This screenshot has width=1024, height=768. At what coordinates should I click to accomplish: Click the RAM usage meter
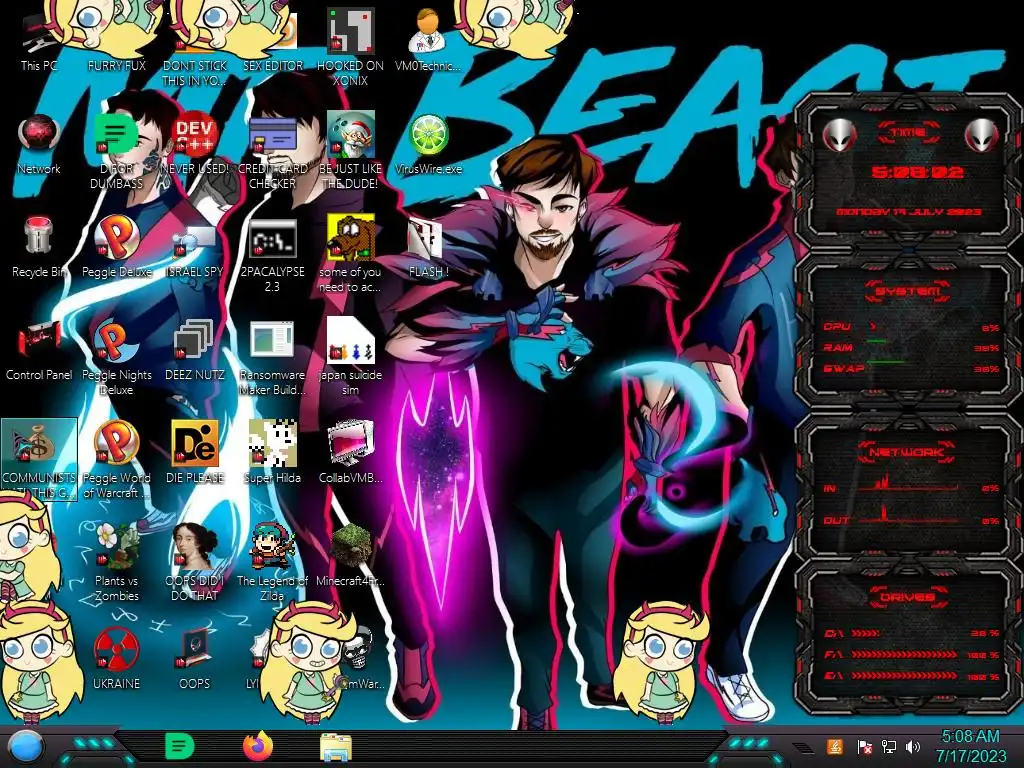pos(912,347)
